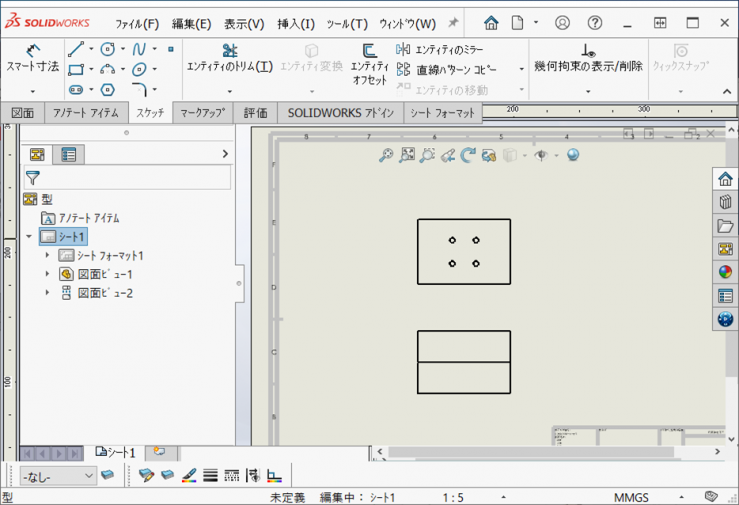Select the Sketch Fillet tool
The image size is (739, 505).
(140, 89)
